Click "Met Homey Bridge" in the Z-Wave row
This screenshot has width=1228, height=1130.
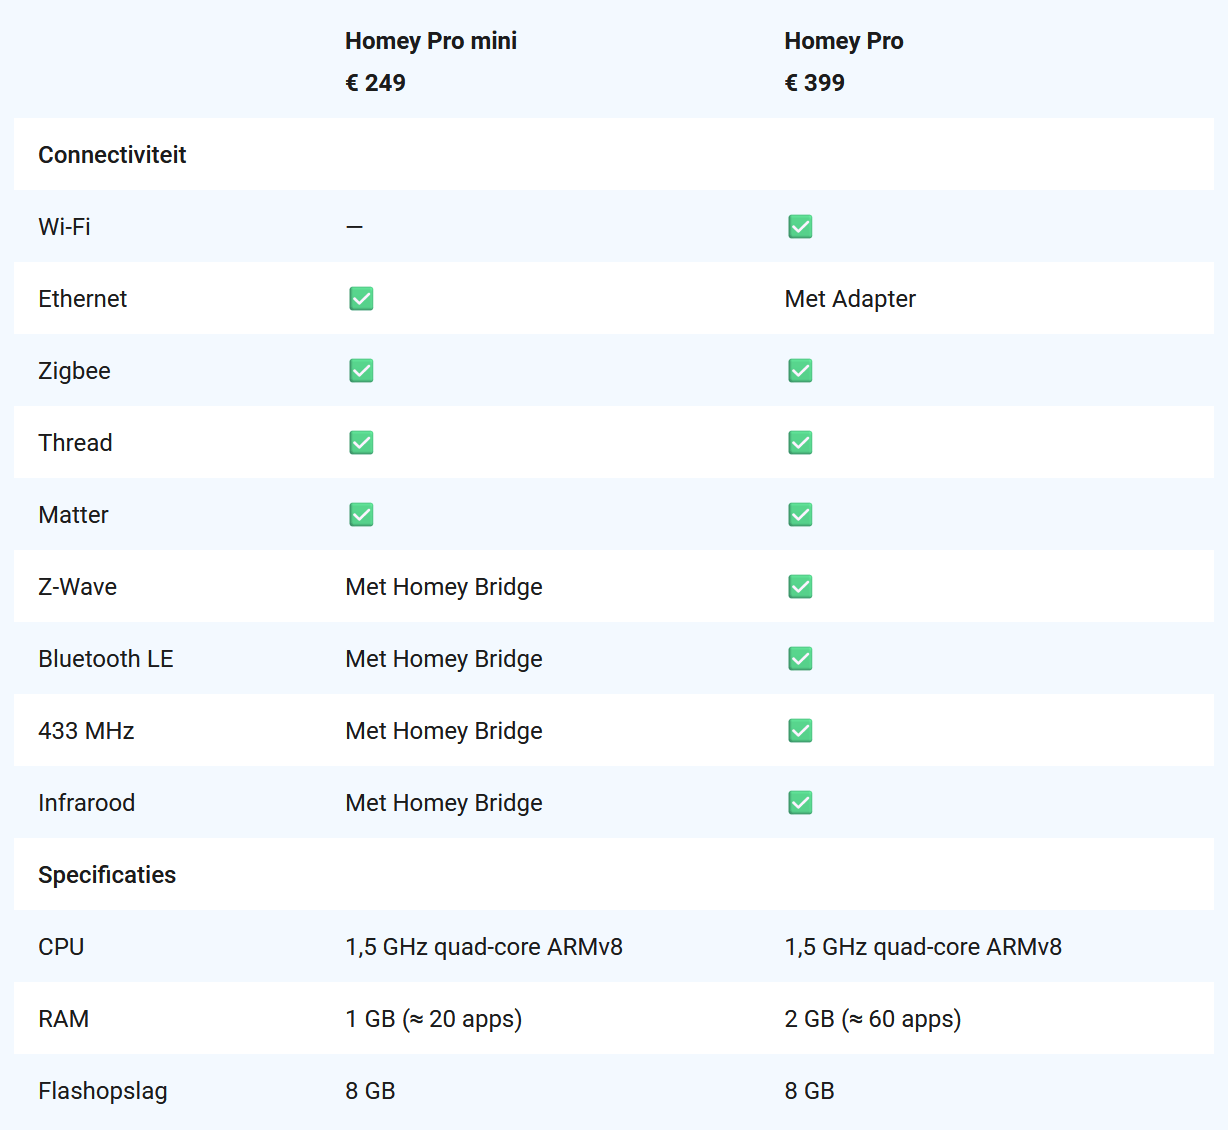444,587
